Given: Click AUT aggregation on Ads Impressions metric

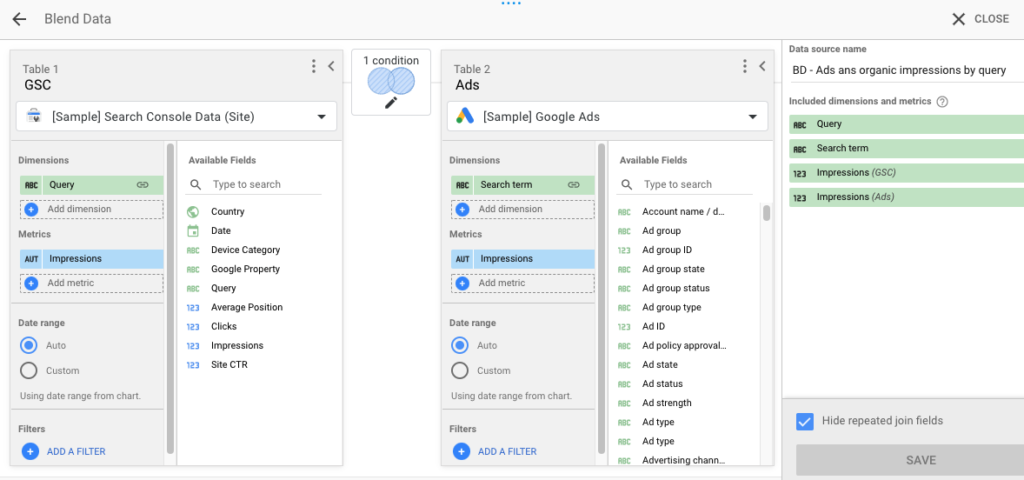Looking at the screenshot, I should 462,259.
